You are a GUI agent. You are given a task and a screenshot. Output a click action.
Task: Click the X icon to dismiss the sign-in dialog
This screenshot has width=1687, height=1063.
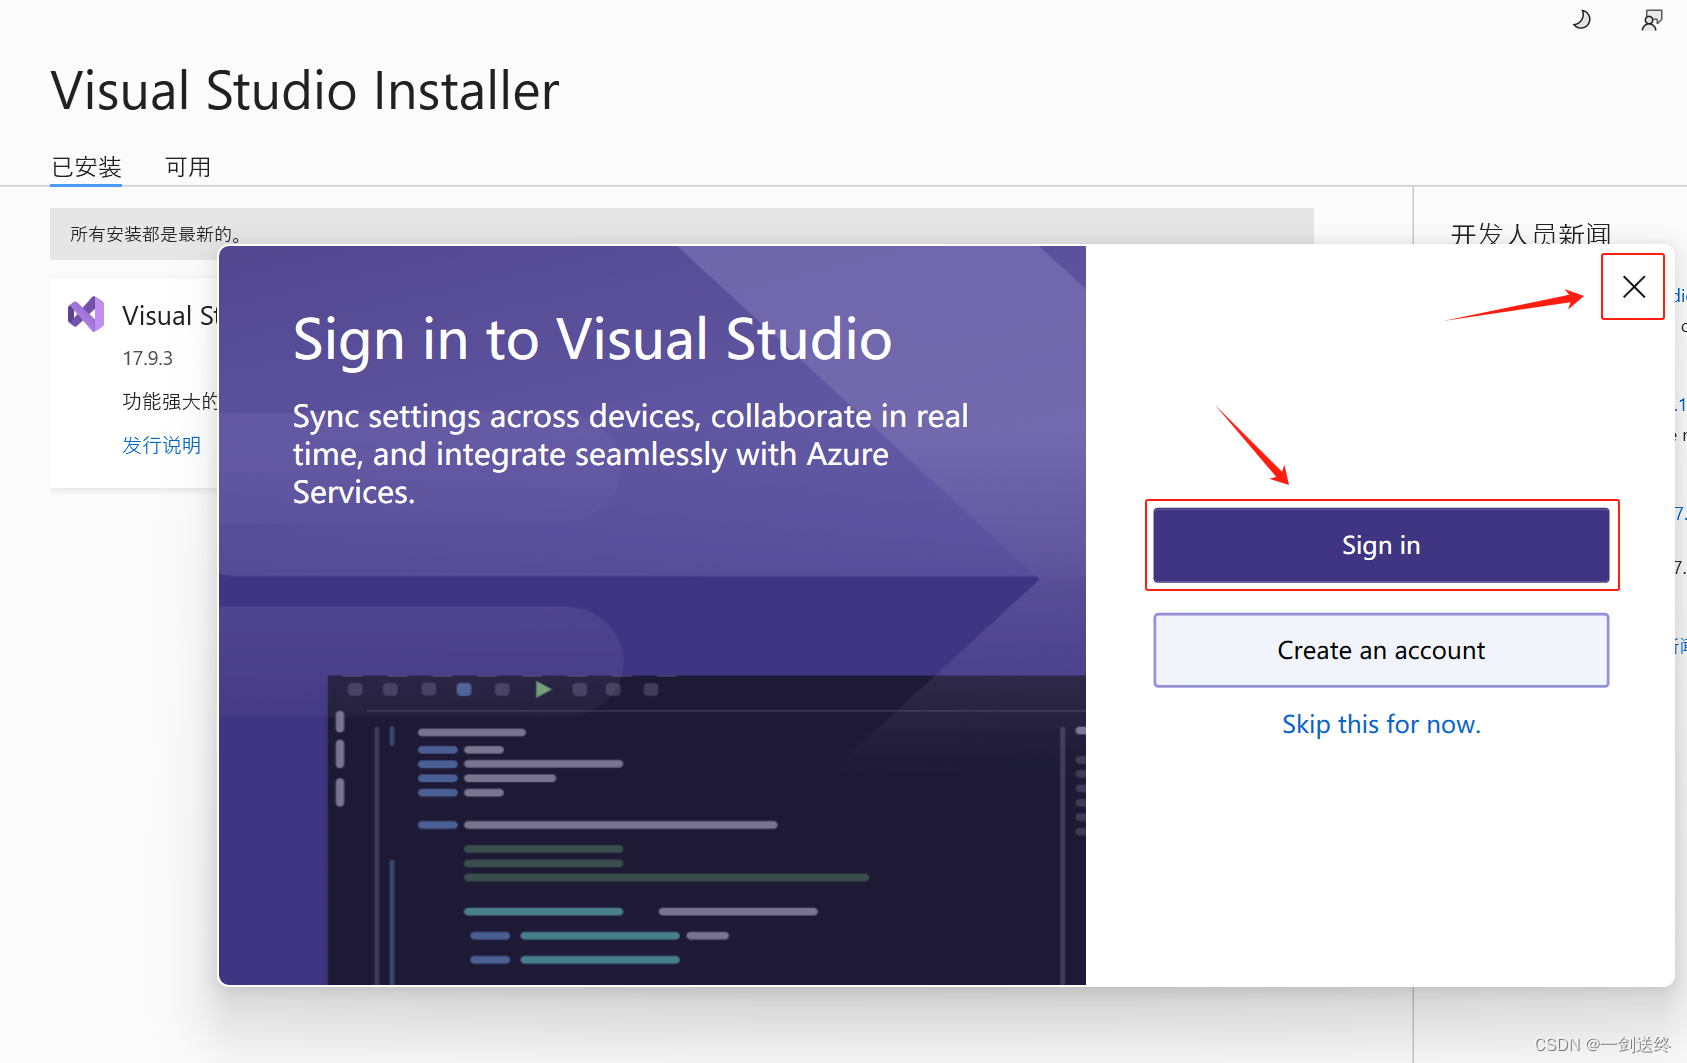tap(1633, 287)
